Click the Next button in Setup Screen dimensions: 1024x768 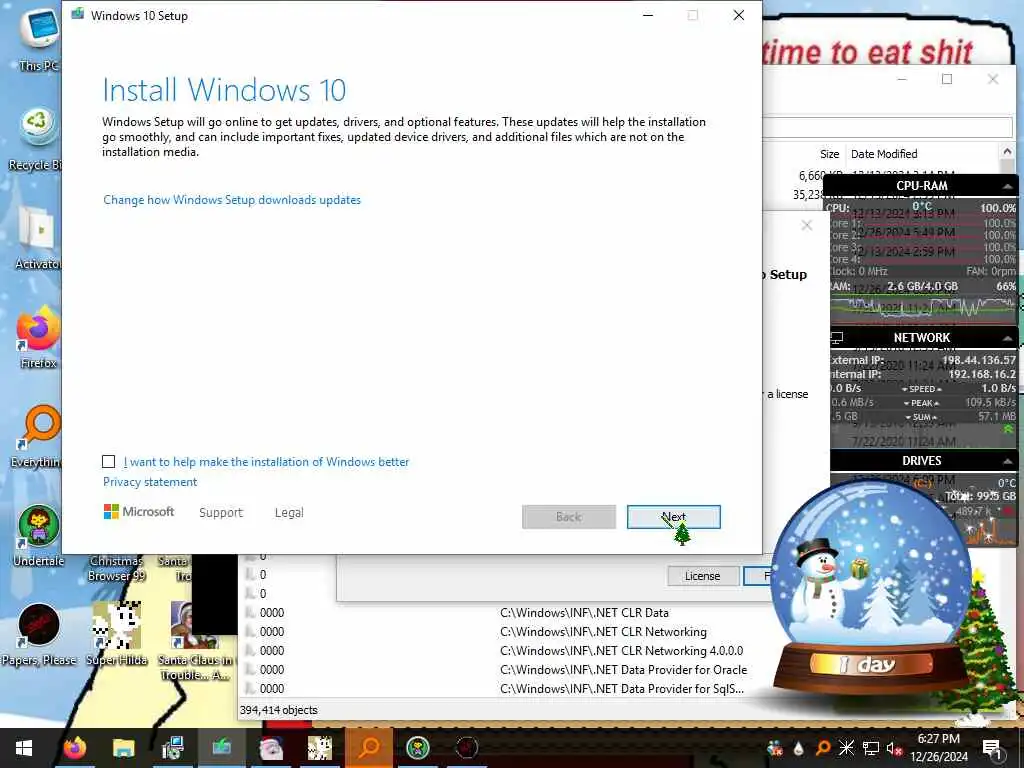673,517
